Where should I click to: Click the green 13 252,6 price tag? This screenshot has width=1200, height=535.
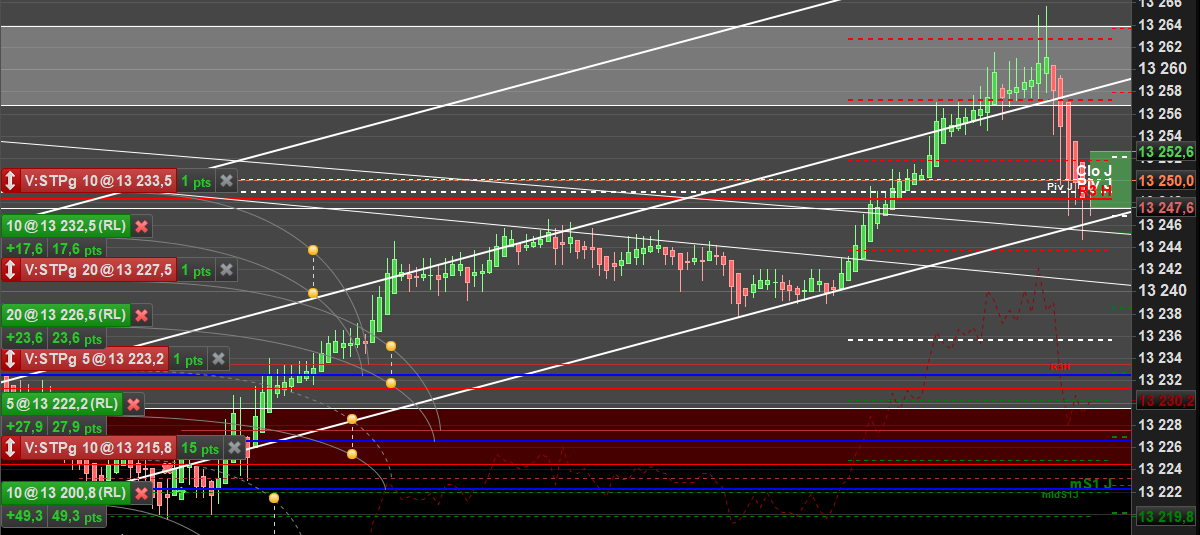click(x=1166, y=152)
